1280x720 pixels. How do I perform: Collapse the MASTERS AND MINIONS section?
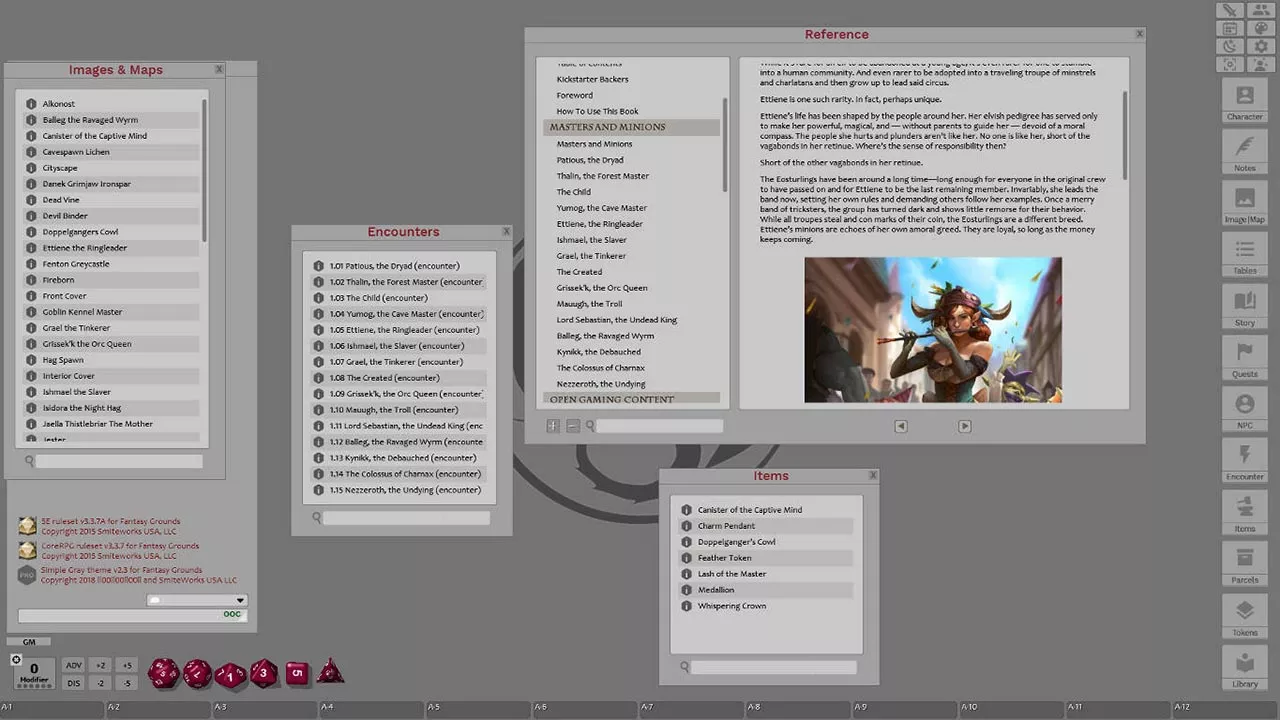(631, 127)
